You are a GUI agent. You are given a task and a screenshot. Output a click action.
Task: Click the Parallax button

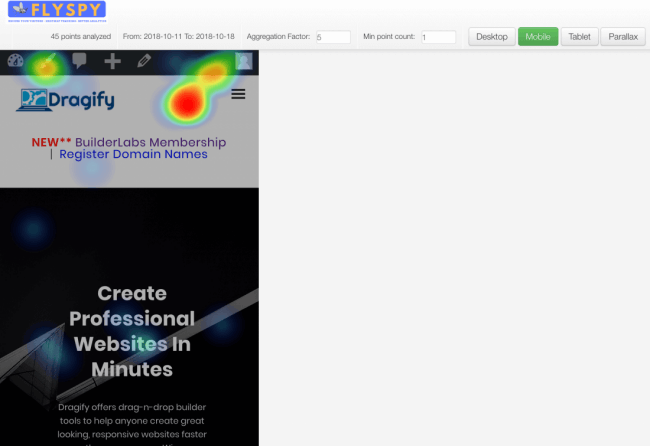coord(623,37)
